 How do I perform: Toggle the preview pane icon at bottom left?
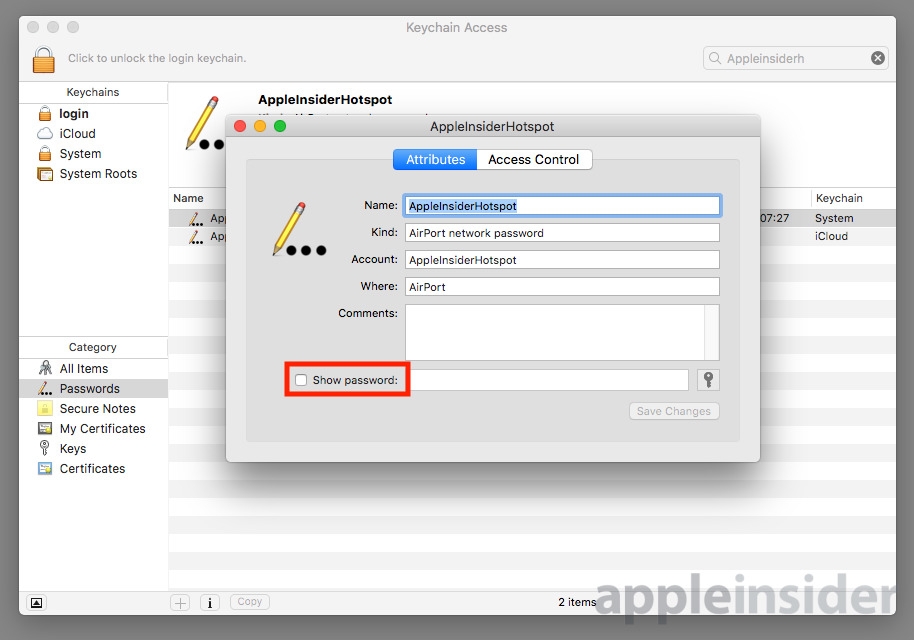point(36,602)
